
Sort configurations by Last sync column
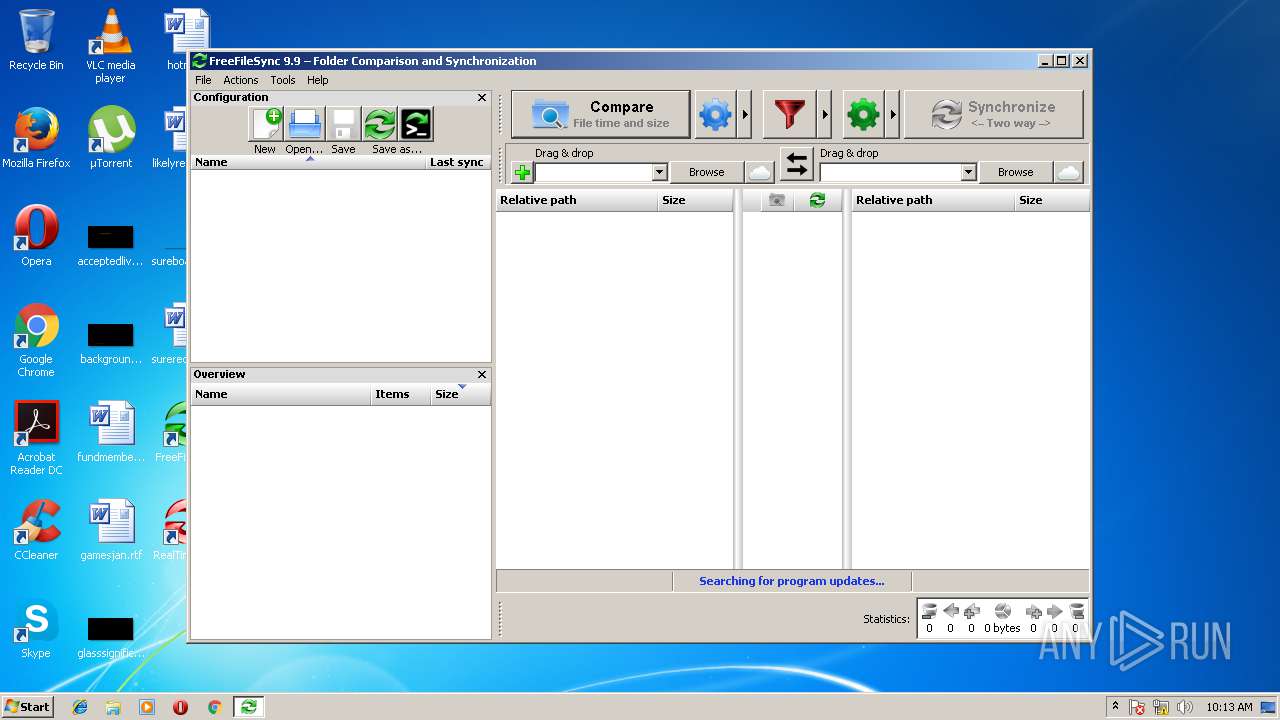pos(457,162)
